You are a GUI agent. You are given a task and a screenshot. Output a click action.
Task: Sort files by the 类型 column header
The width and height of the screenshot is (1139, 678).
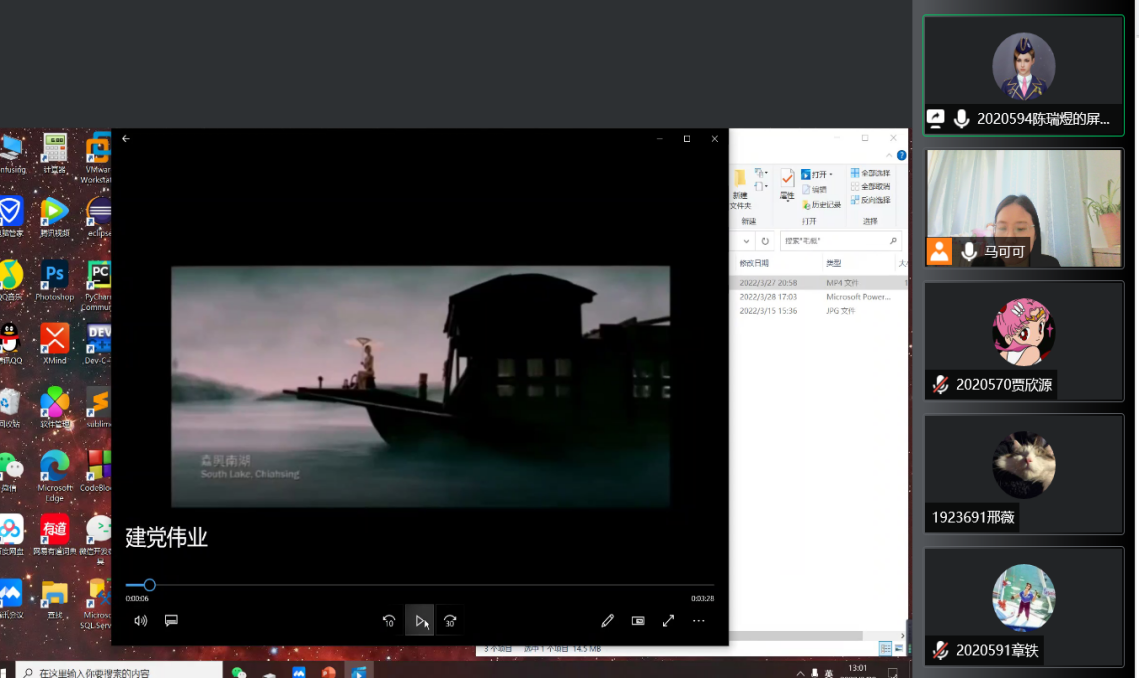[x=834, y=263]
